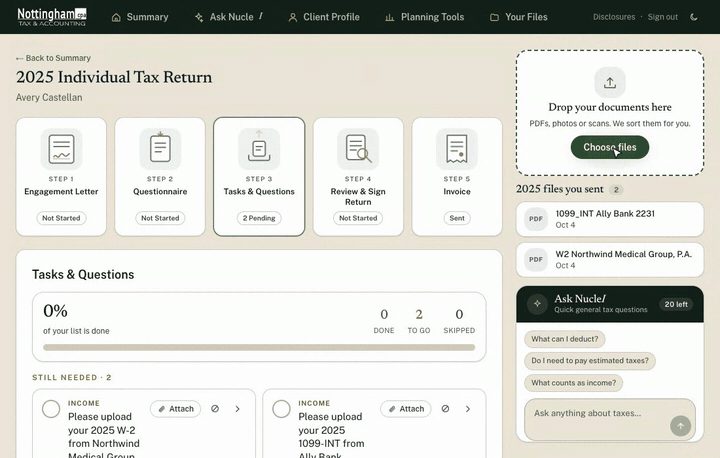Attach a file to the 1099-INT task

[405, 408]
